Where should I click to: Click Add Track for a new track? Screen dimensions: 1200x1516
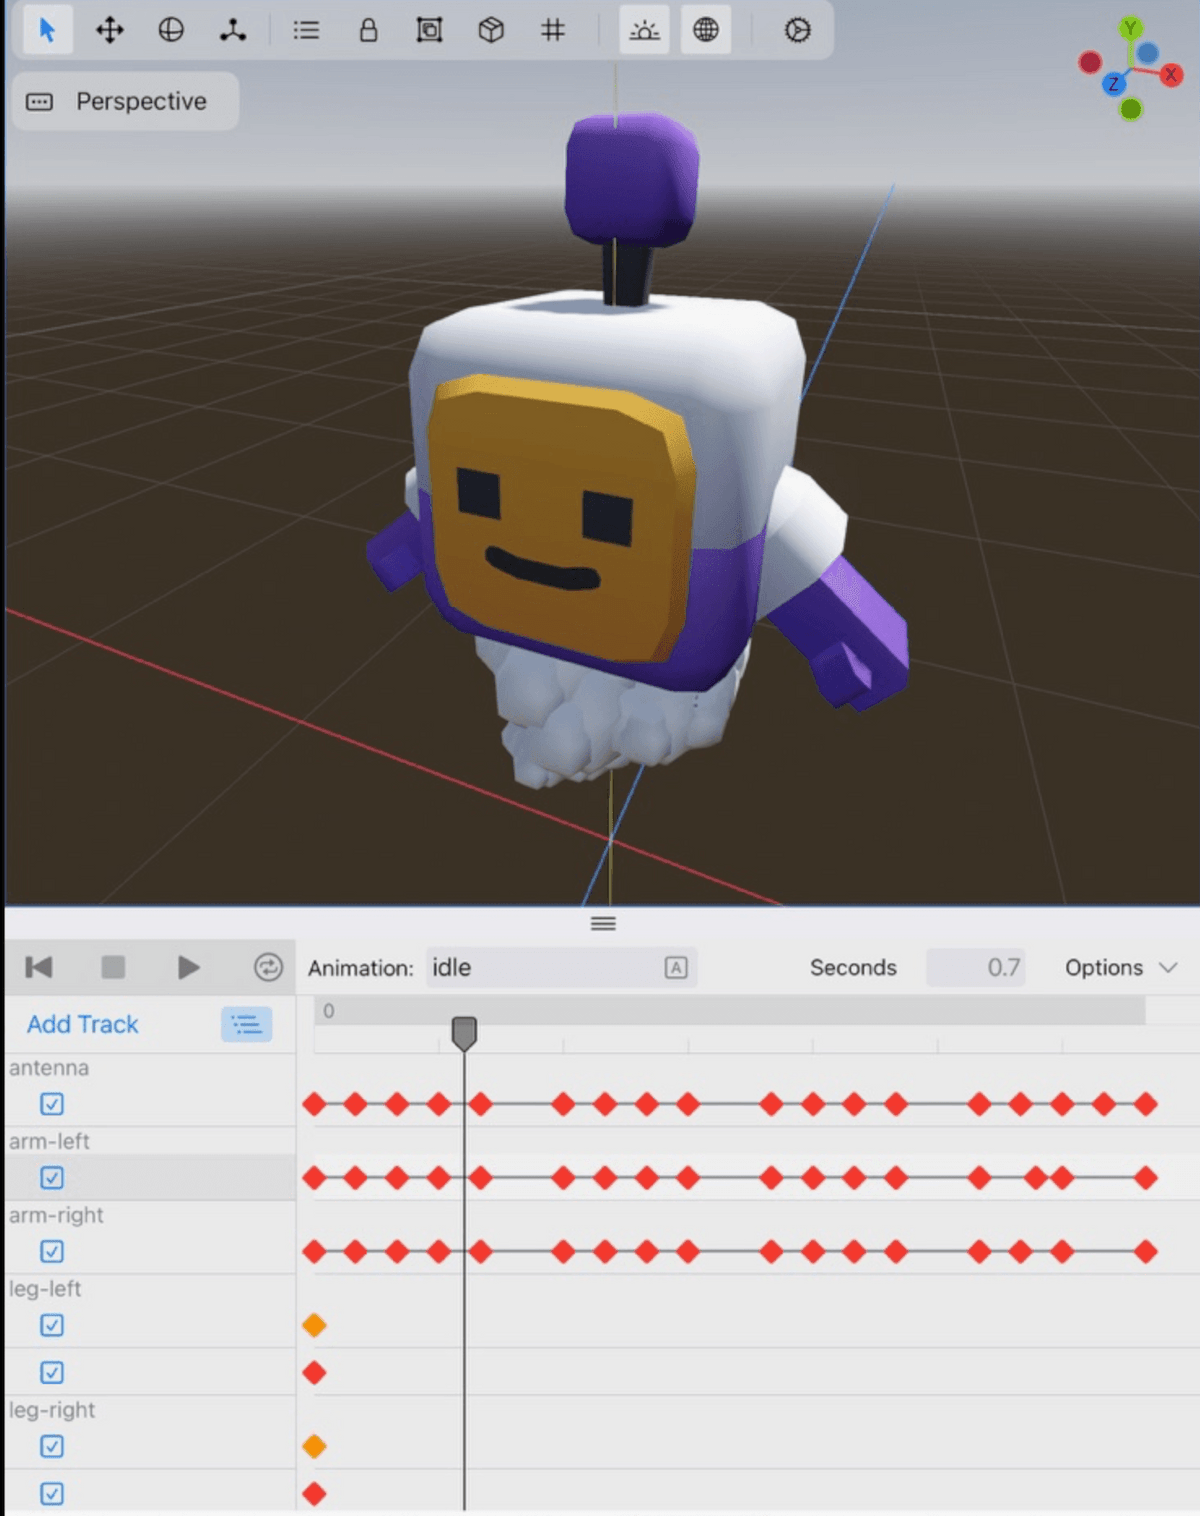pyautogui.click(x=82, y=1024)
